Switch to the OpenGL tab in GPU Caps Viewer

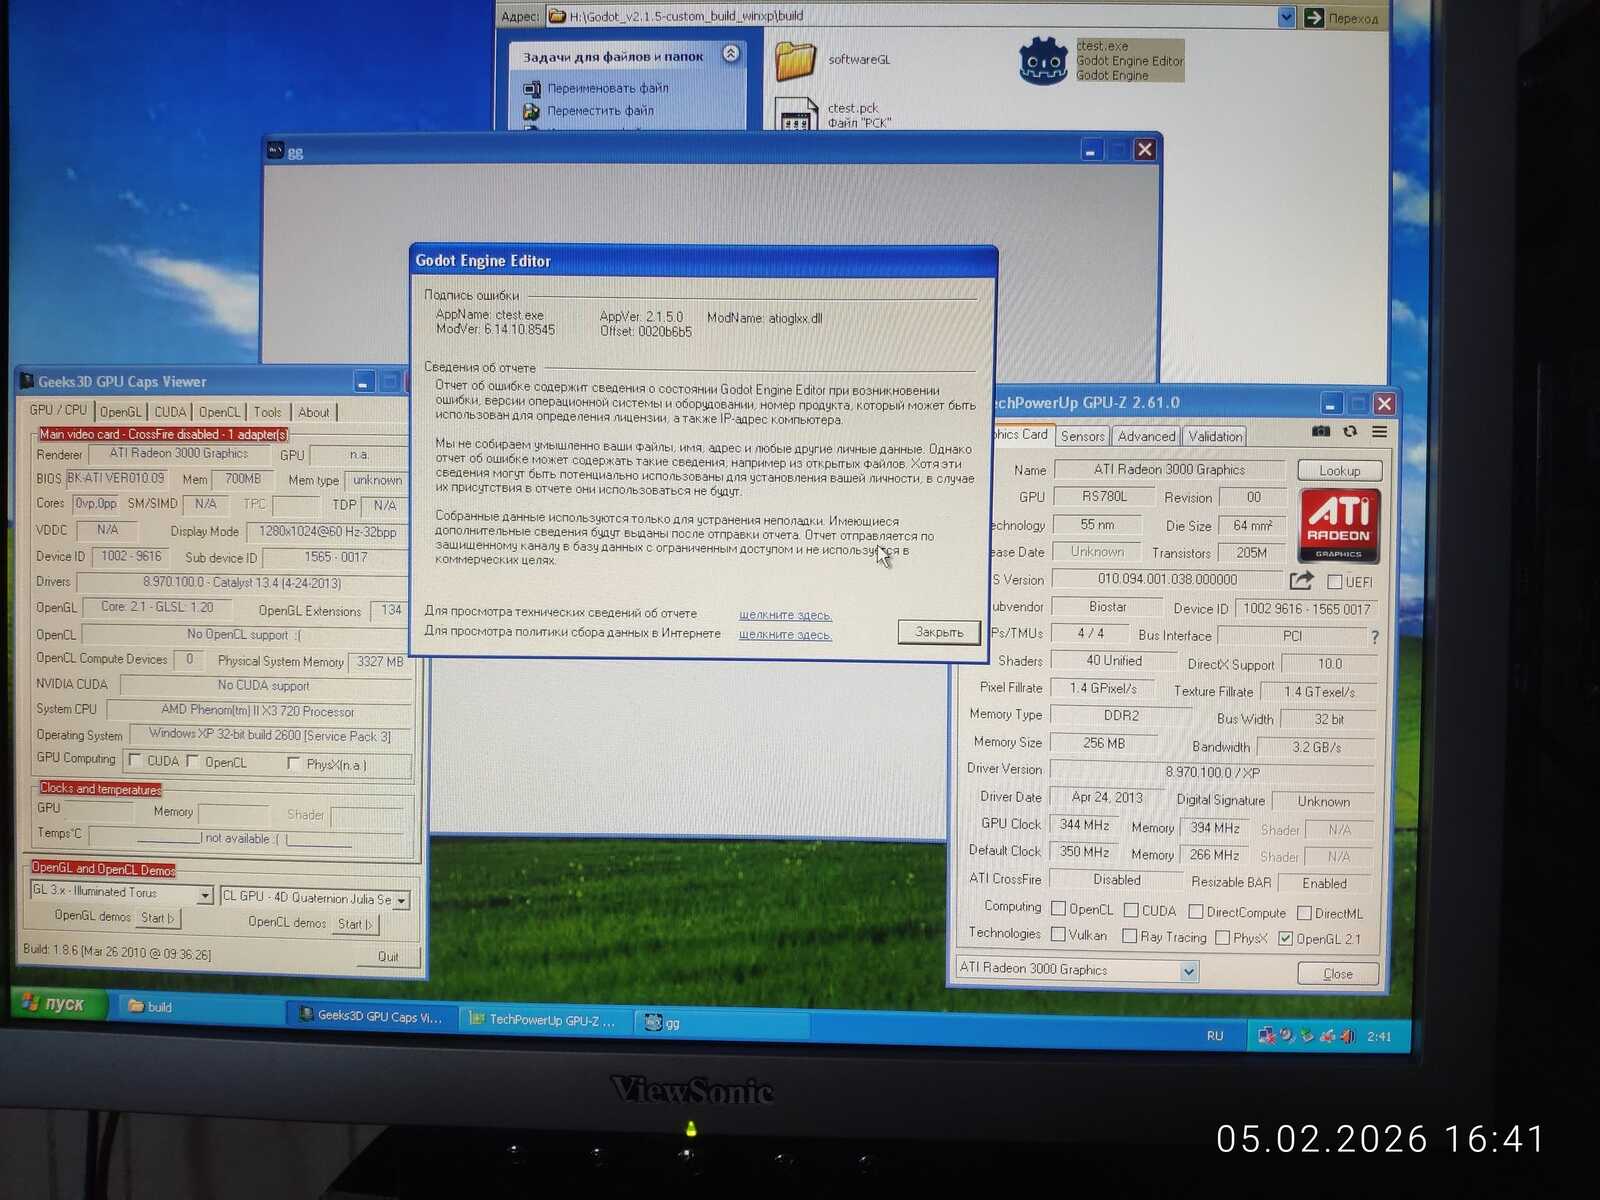coord(120,411)
